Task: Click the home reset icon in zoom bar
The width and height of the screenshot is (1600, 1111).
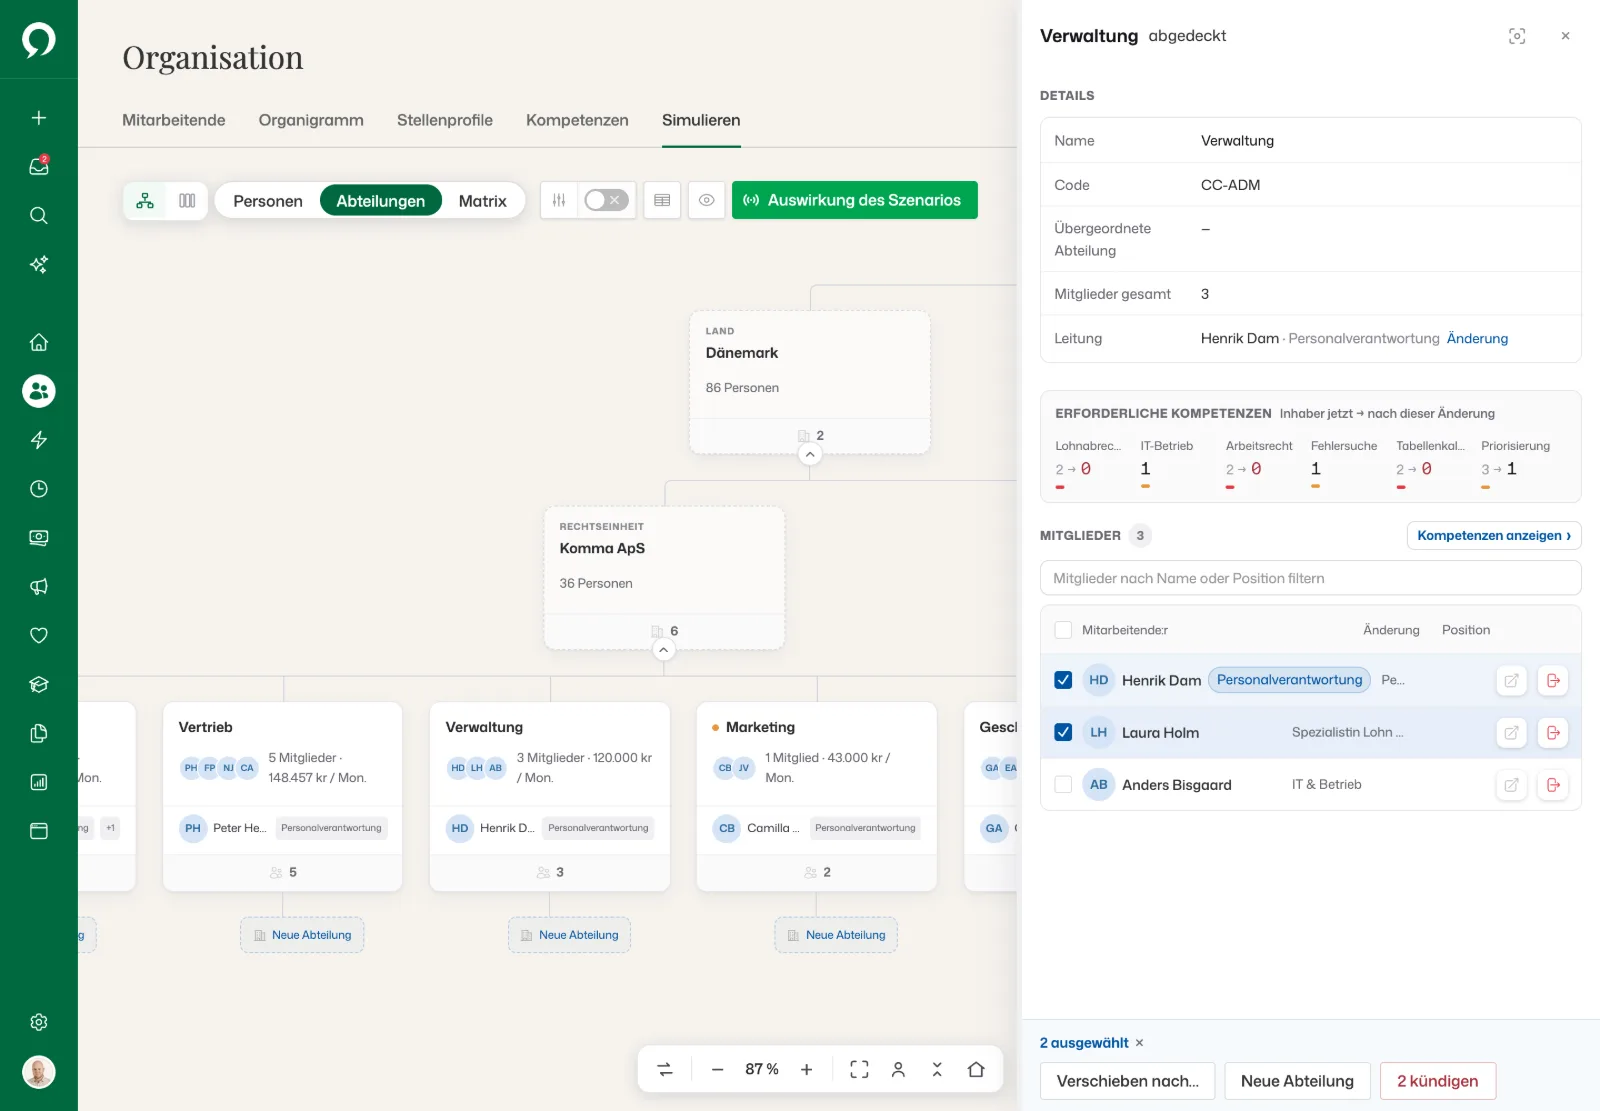Action: pos(976,1069)
